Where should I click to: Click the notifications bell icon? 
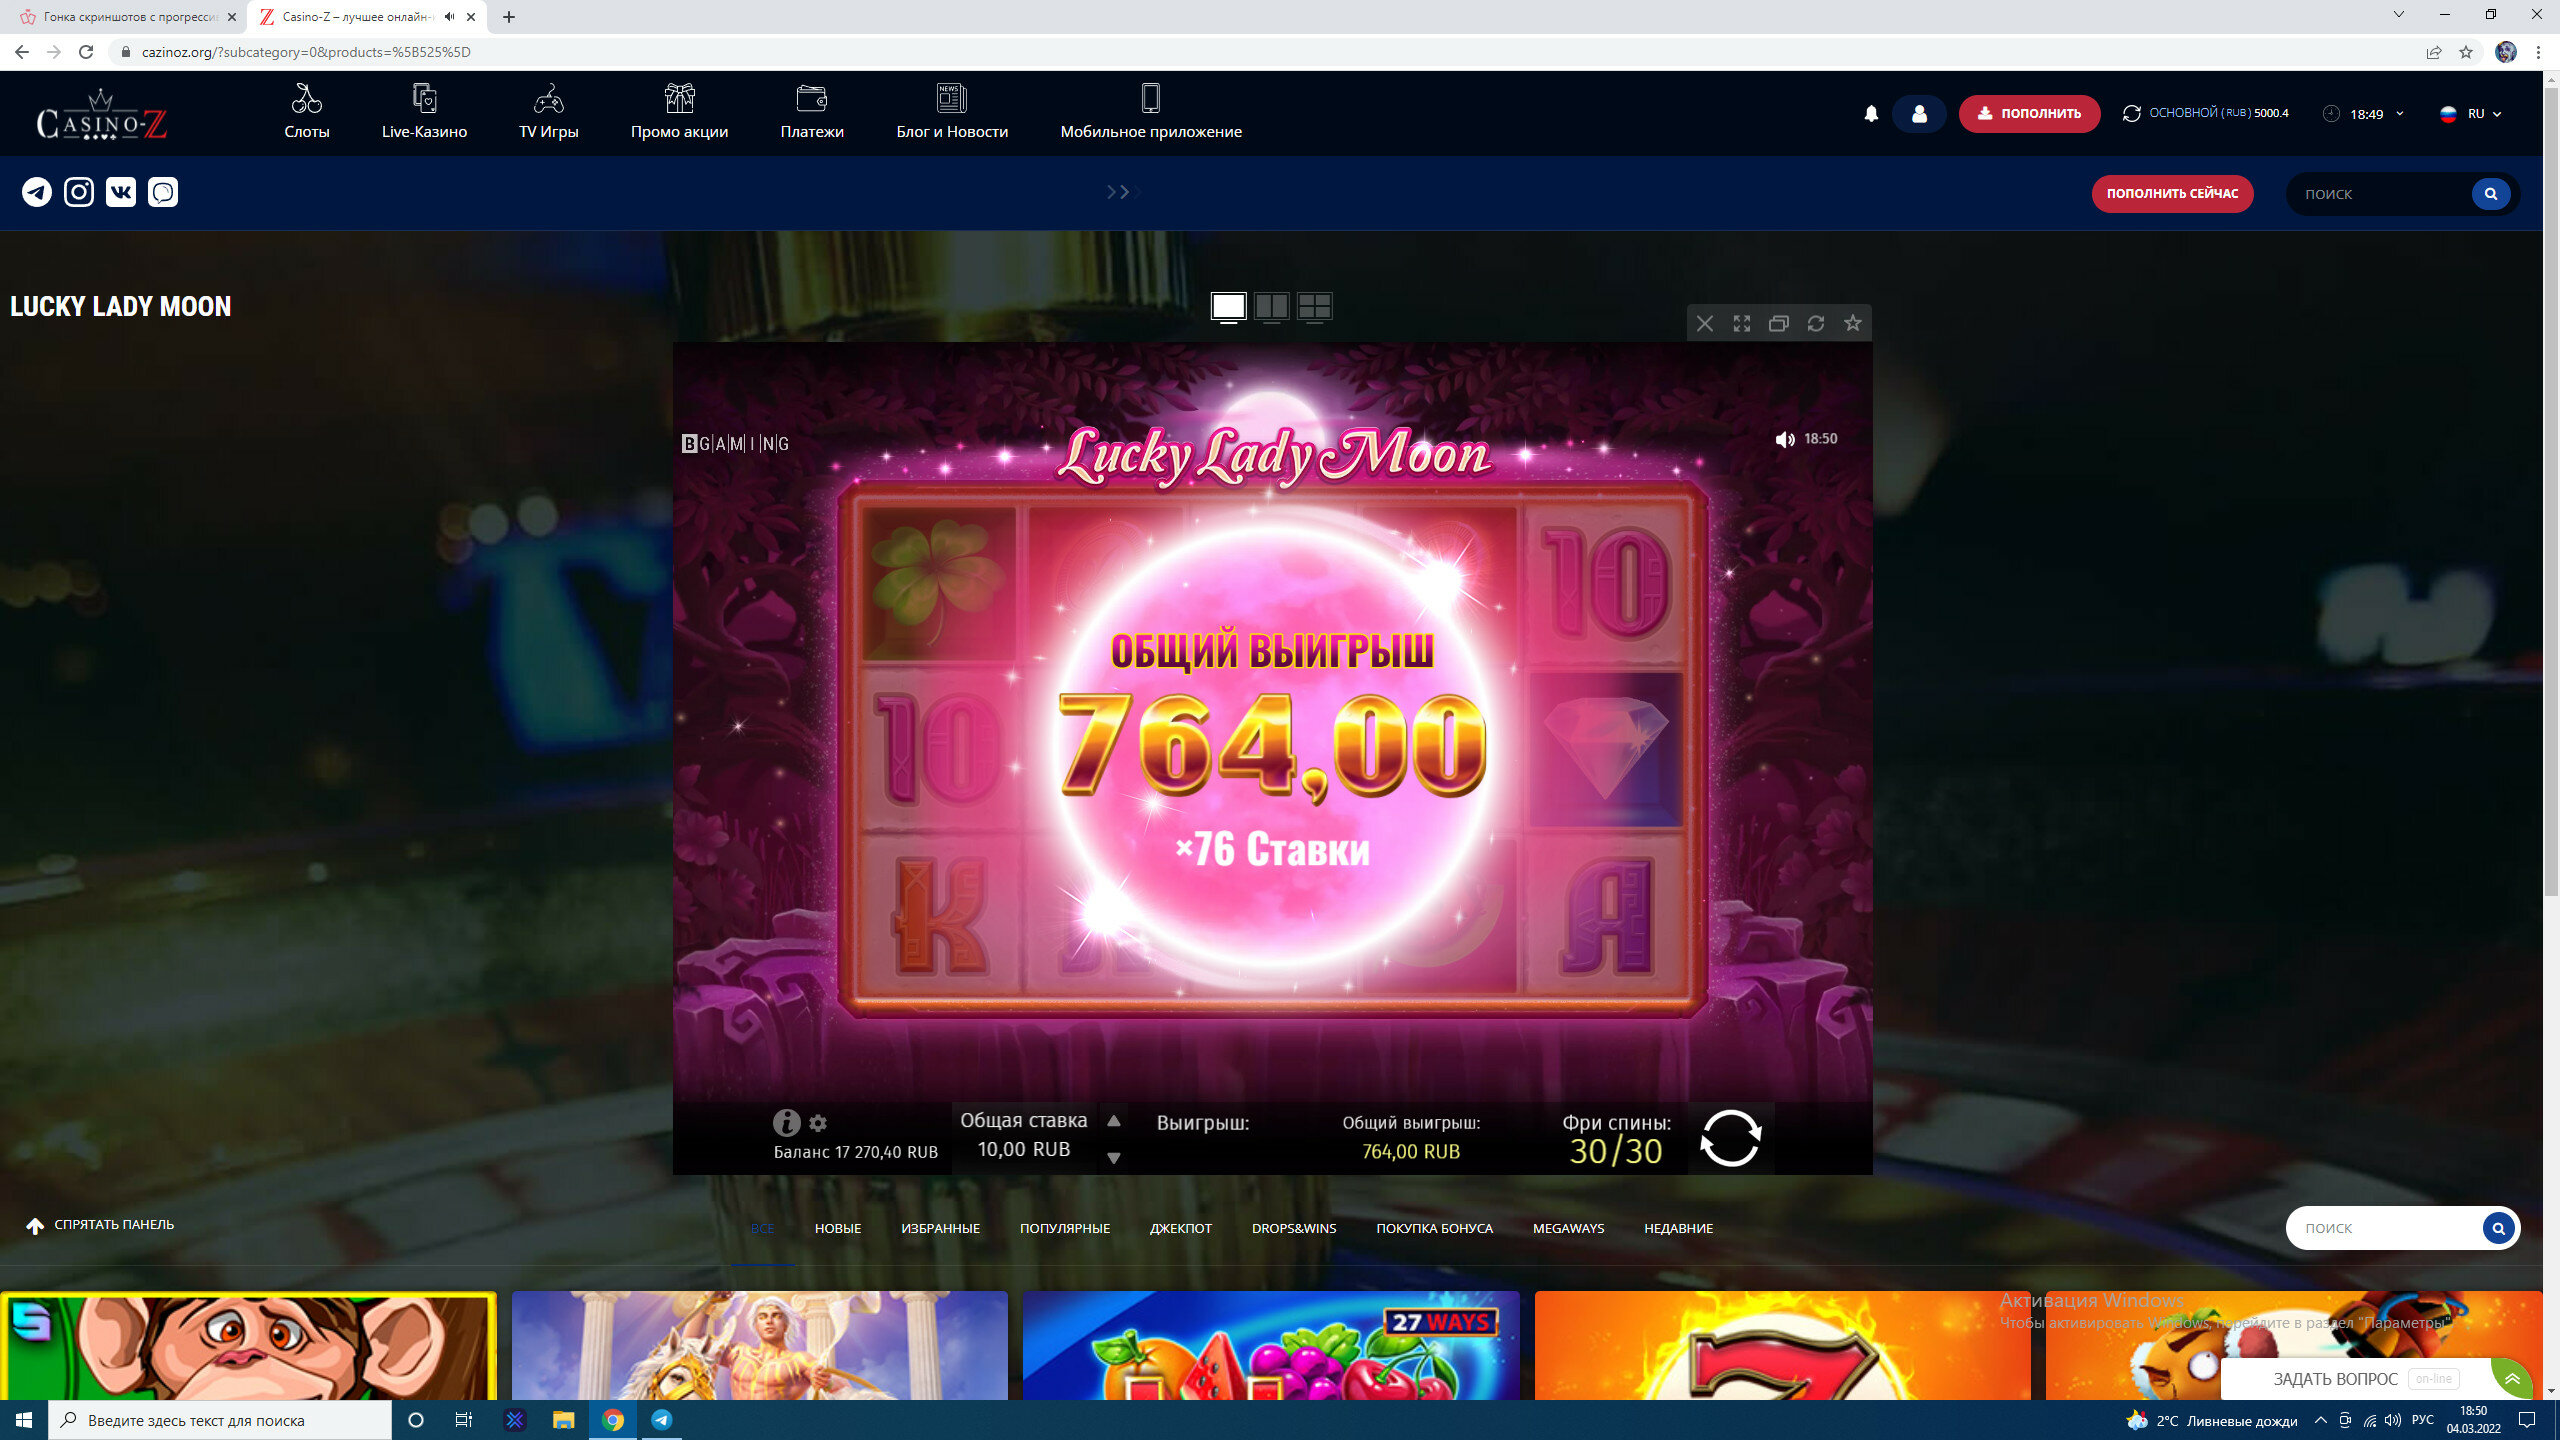pos(1871,114)
